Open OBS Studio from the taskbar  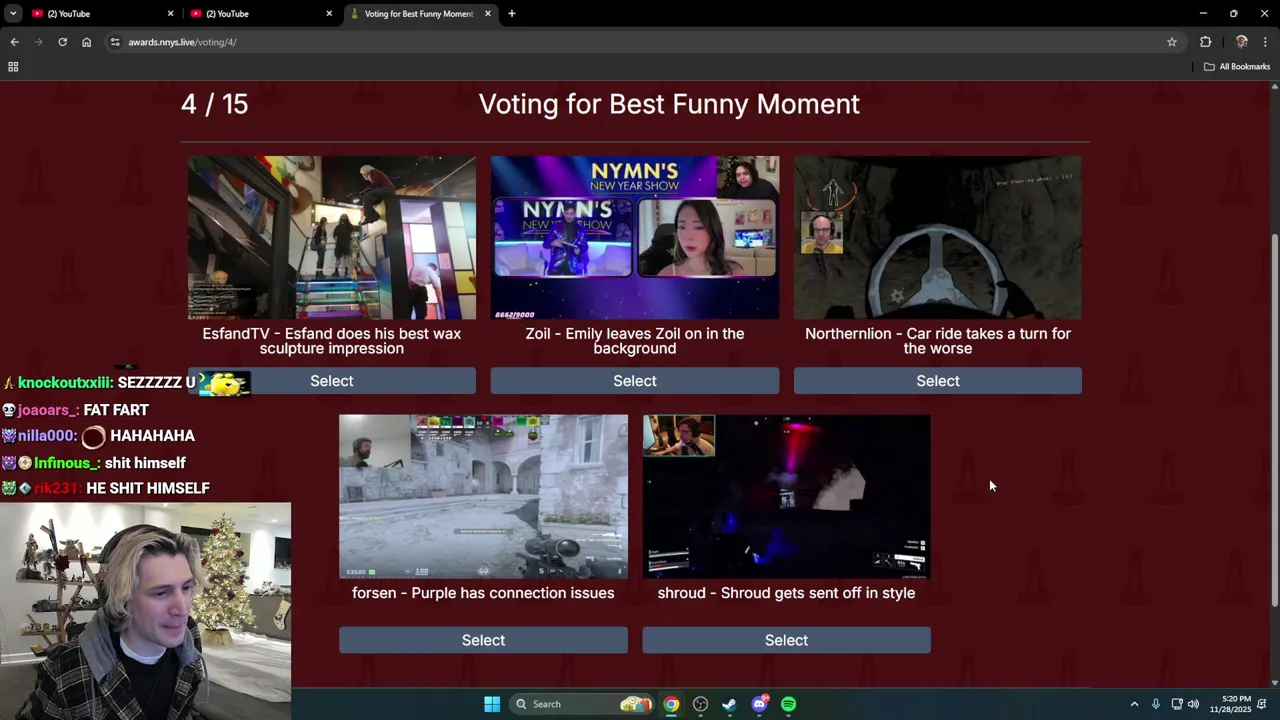coord(700,704)
